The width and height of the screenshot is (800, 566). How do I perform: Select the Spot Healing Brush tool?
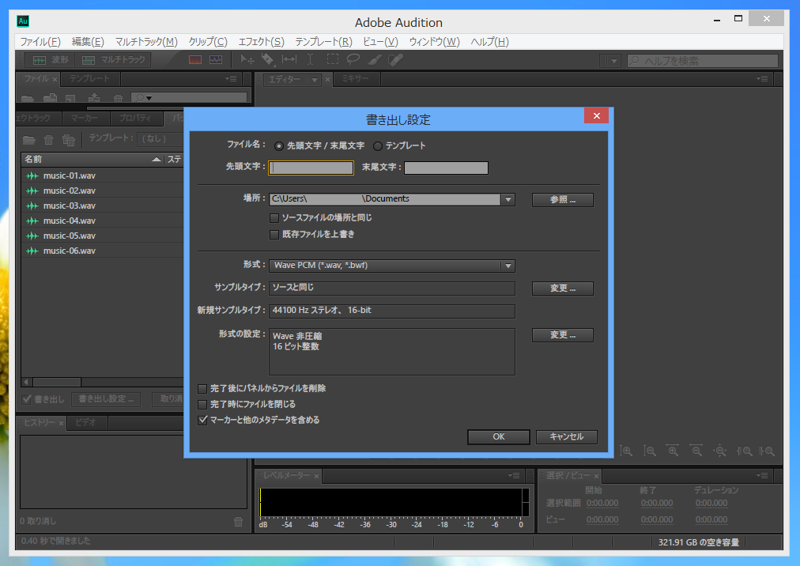tap(395, 60)
